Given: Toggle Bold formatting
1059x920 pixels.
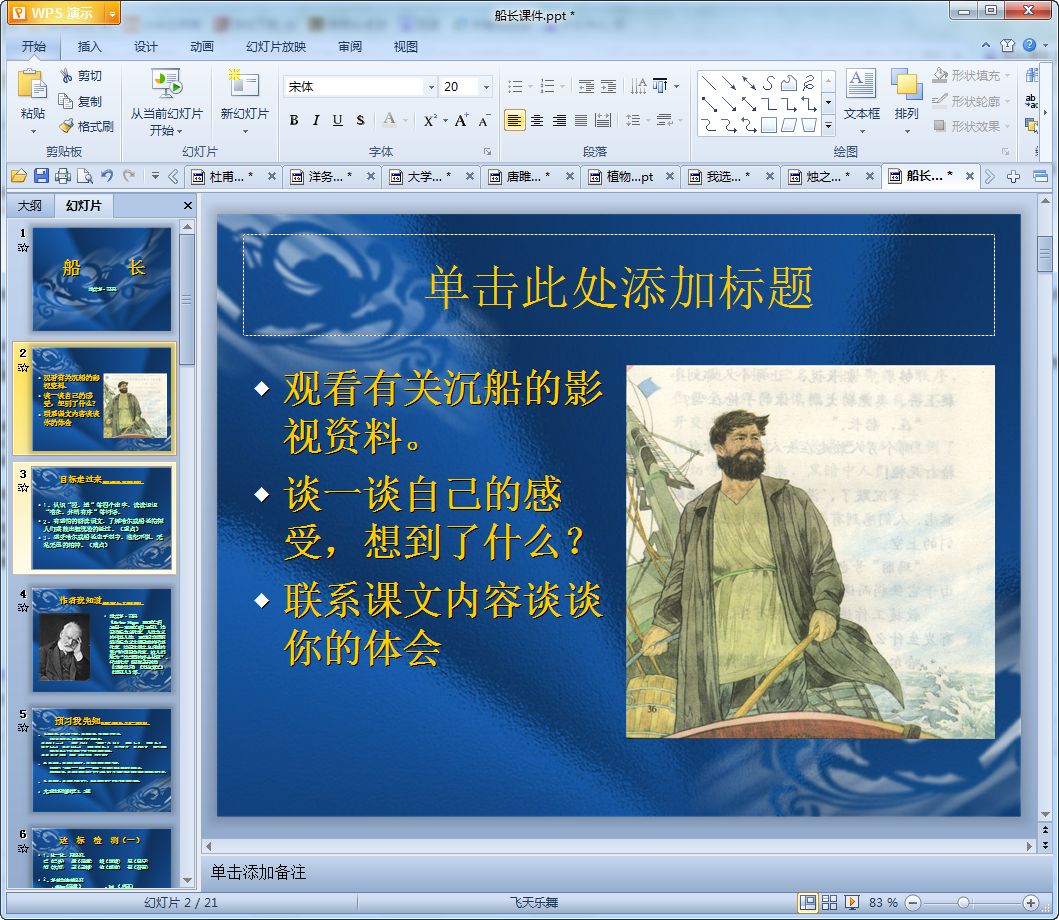Looking at the screenshot, I should tap(294, 120).
